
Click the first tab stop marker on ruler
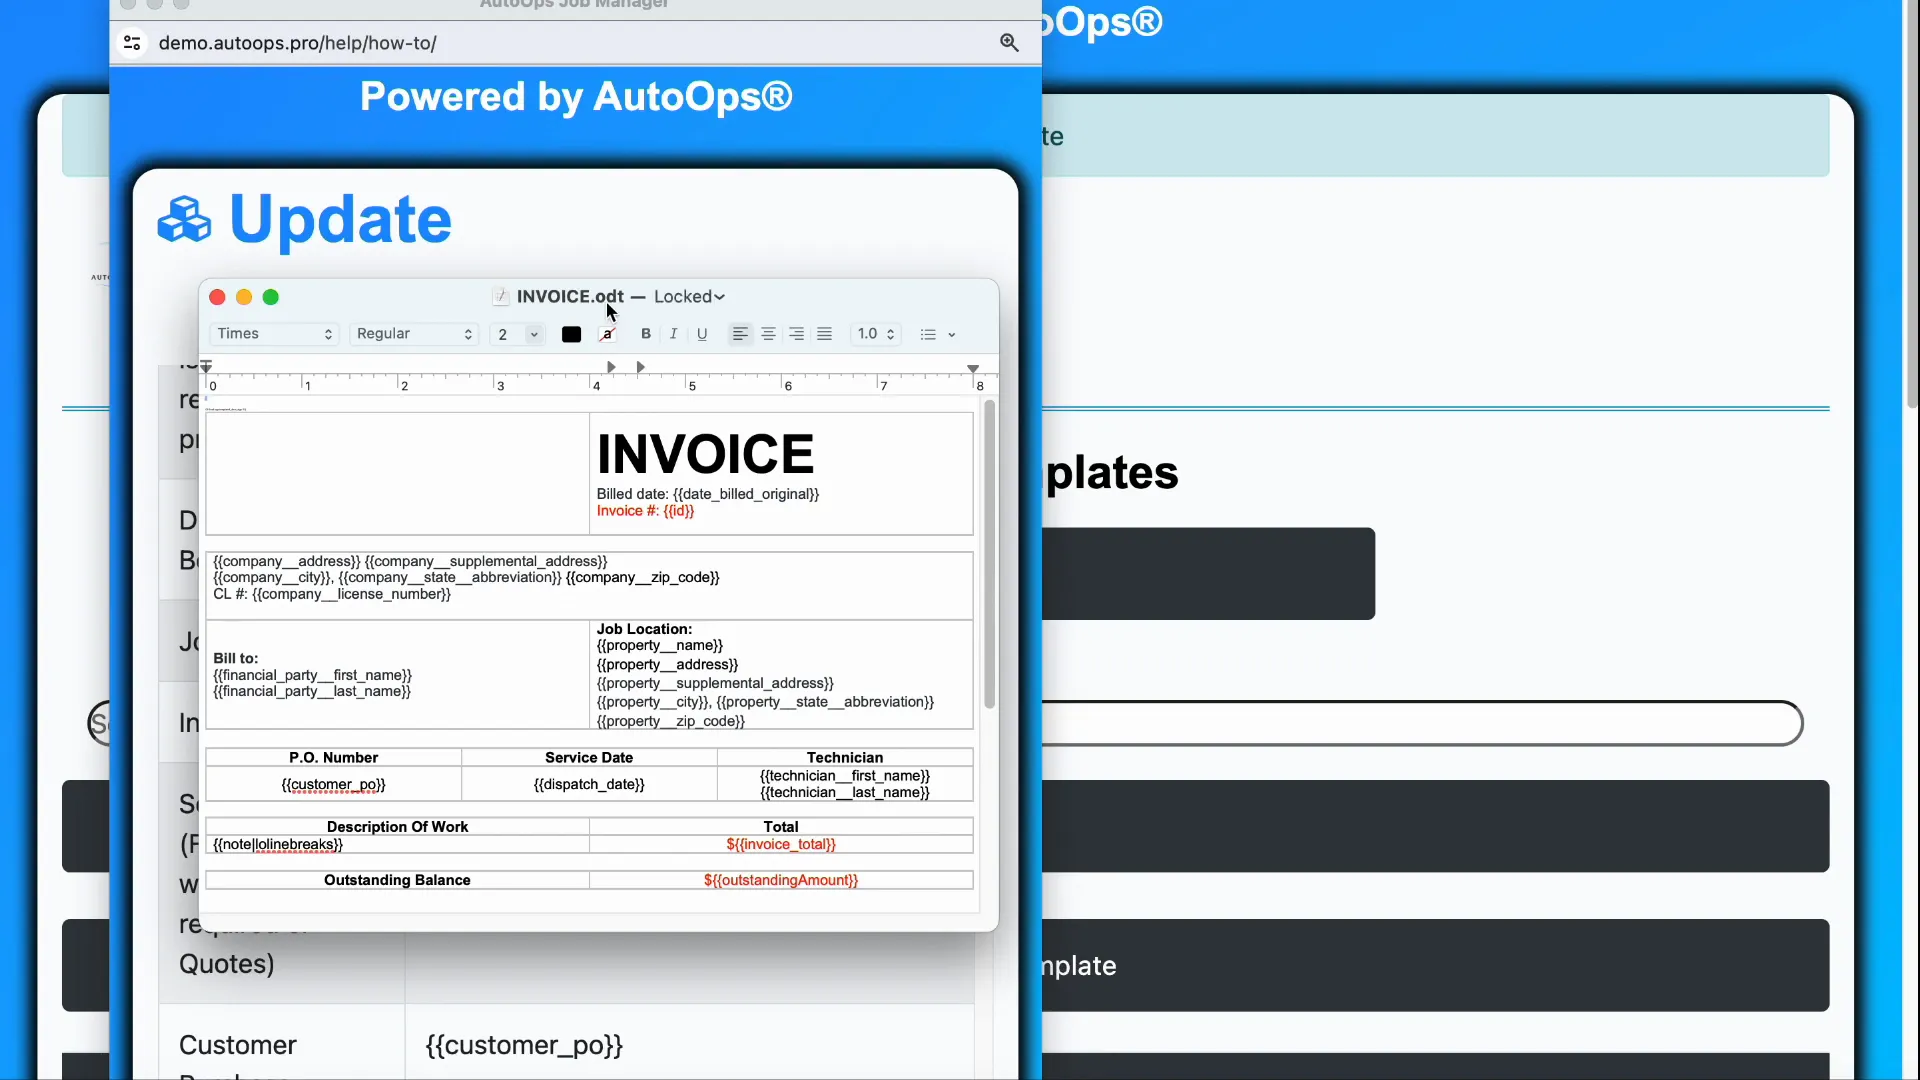[611, 367]
